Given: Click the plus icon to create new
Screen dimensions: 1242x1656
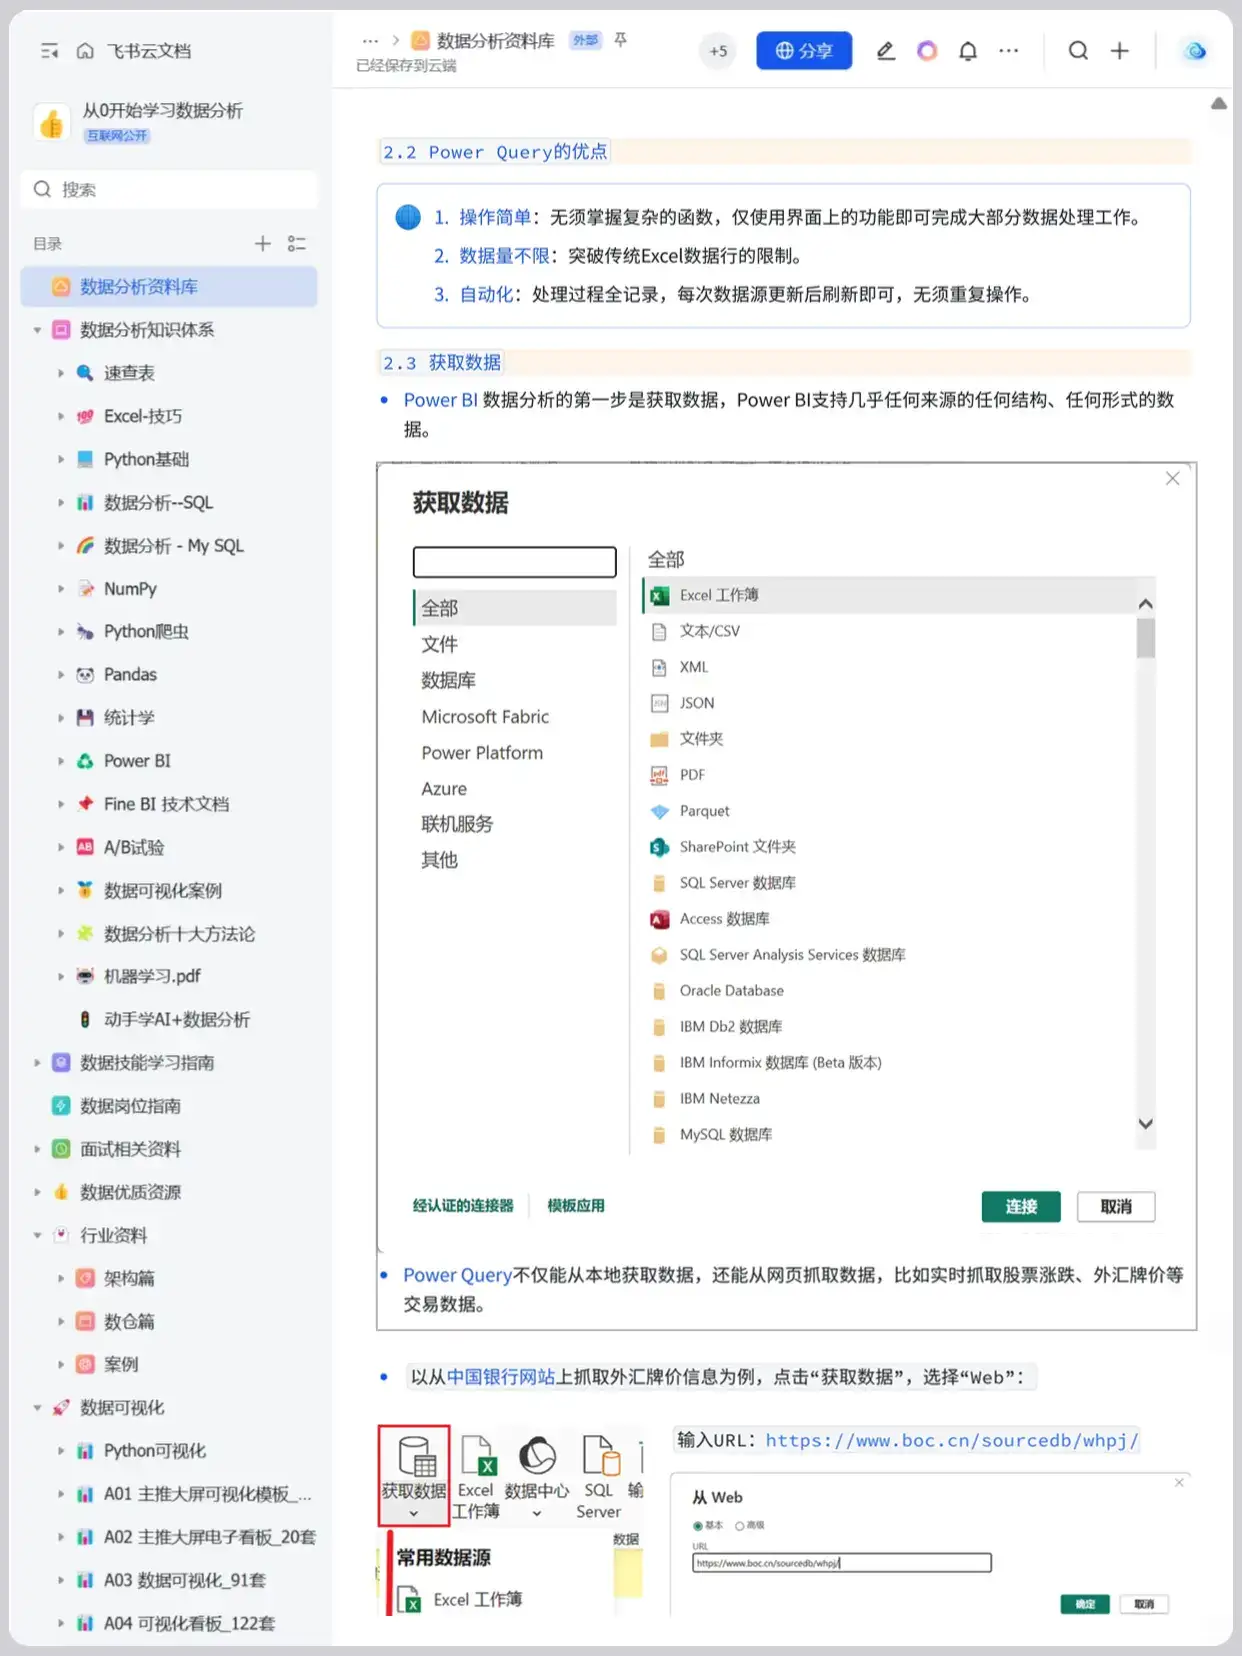Looking at the screenshot, I should coord(1120,51).
